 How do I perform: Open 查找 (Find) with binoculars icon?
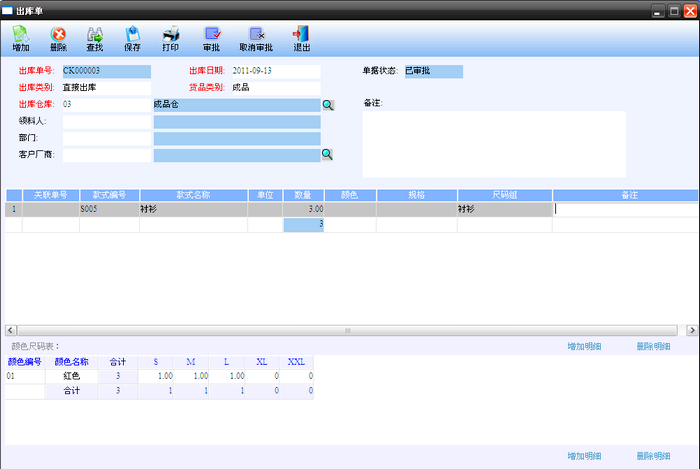[95, 37]
